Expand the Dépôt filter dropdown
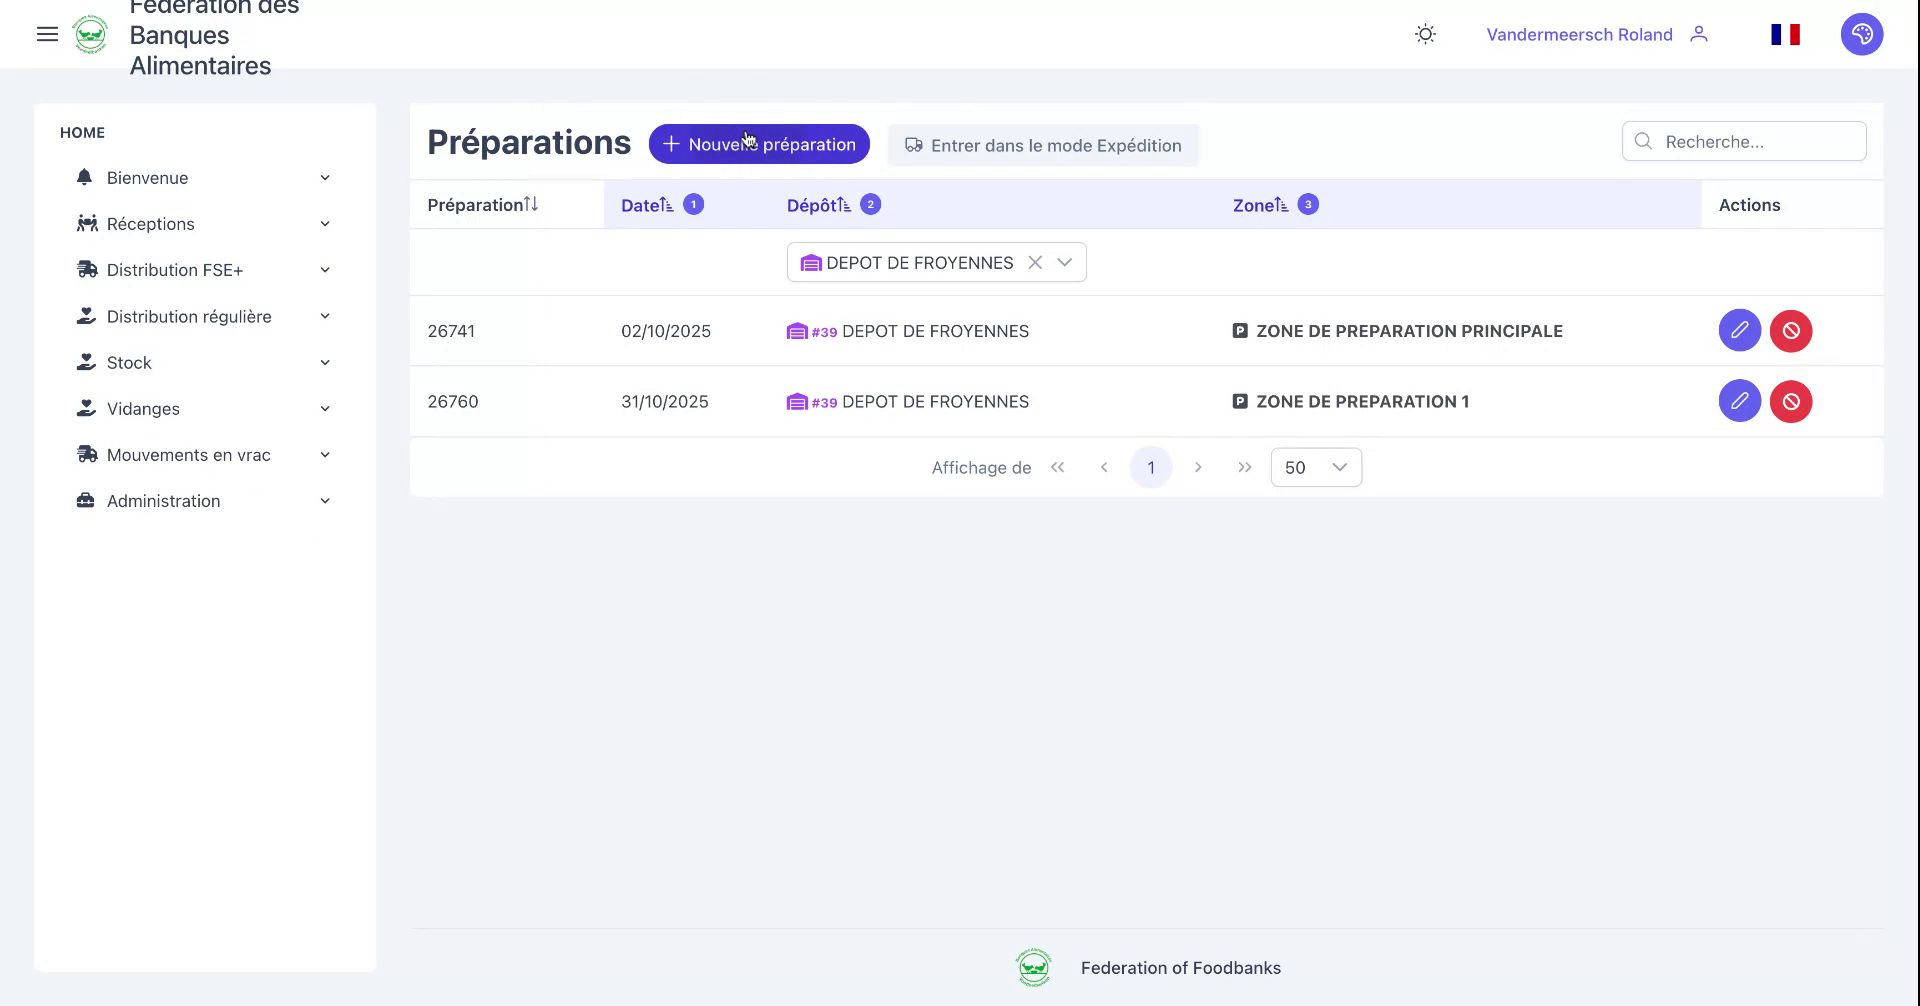Viewport: 1920px width, 1006px height. pos(1064,262)
